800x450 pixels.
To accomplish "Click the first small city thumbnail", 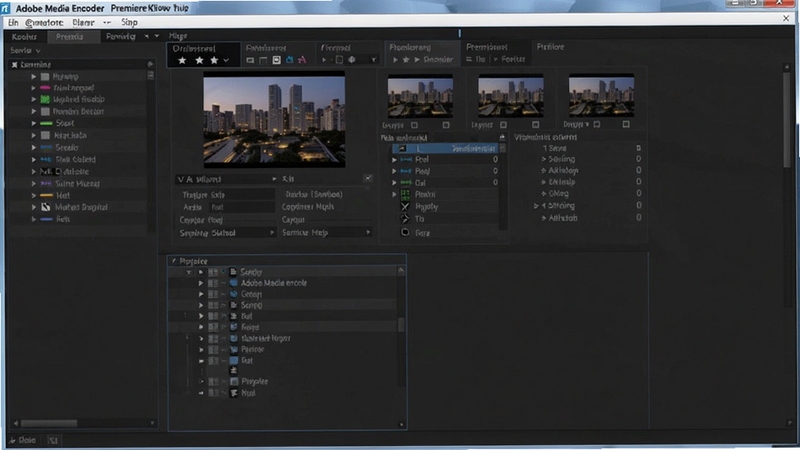I will [420, 97].
